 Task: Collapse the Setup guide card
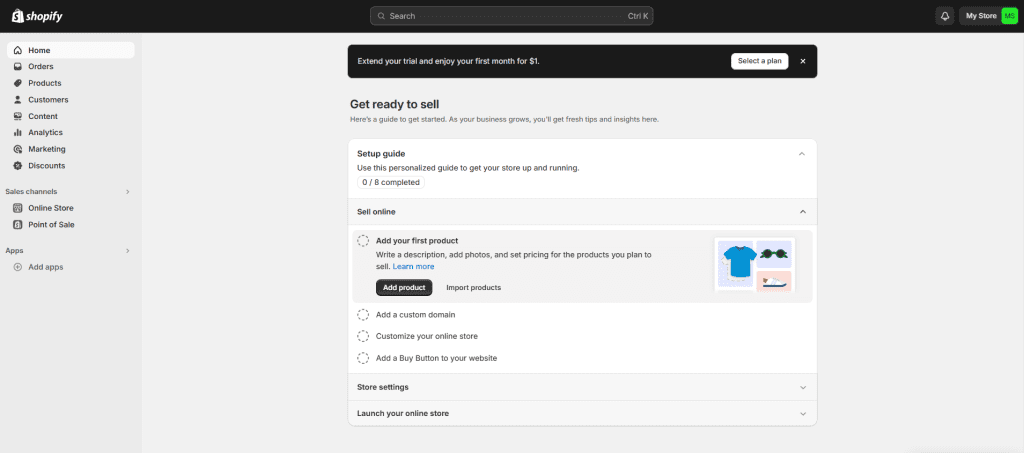[x=802, y=154]
